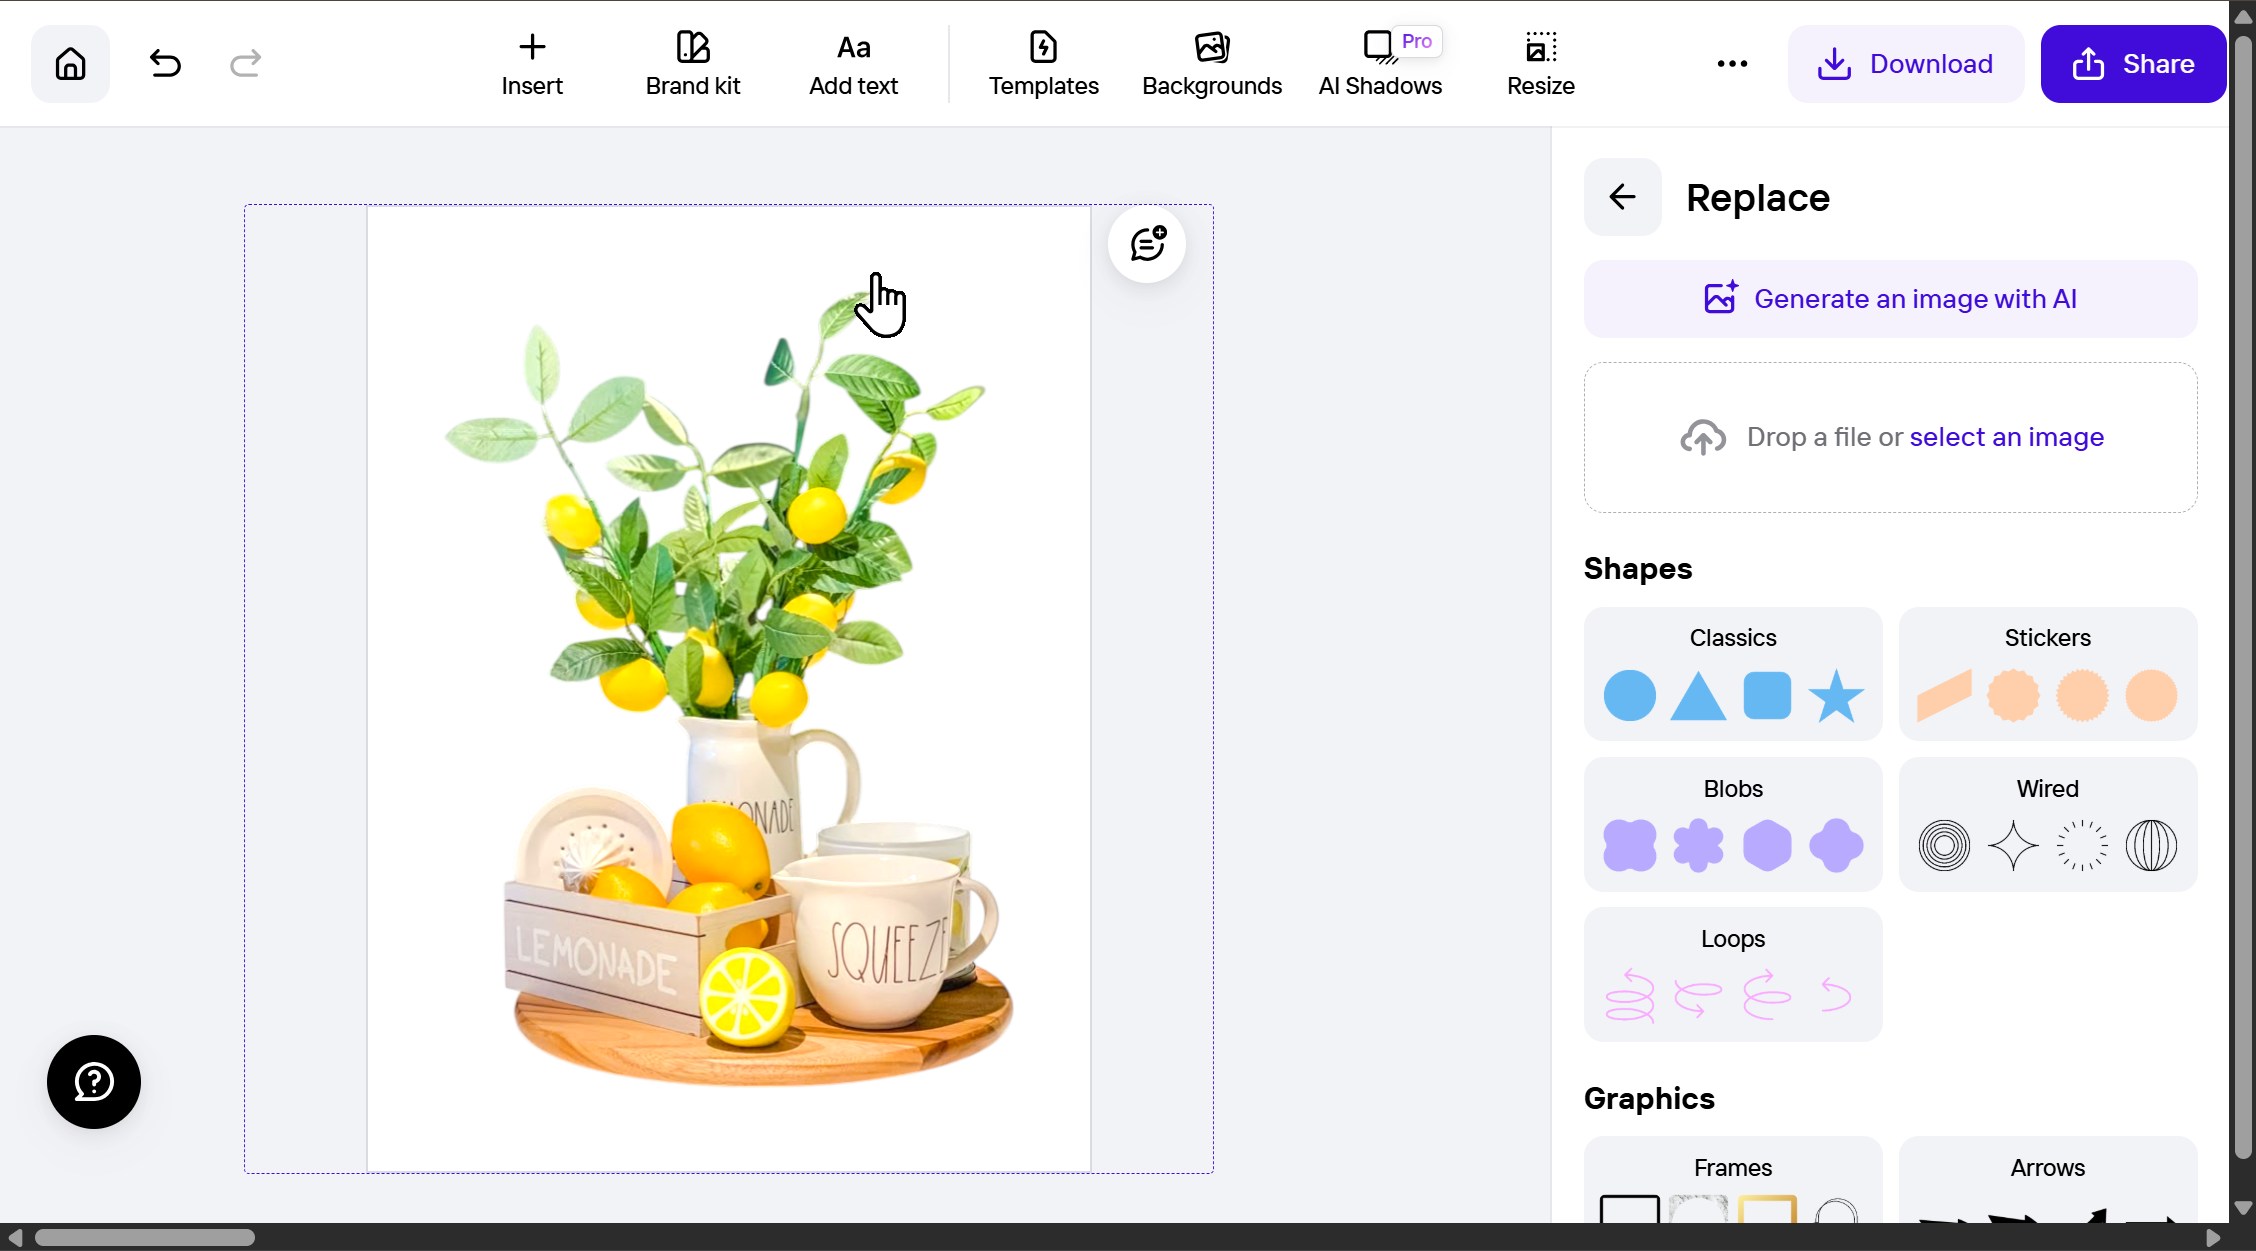Pick the dashed sunburst wired shape

2082,846
